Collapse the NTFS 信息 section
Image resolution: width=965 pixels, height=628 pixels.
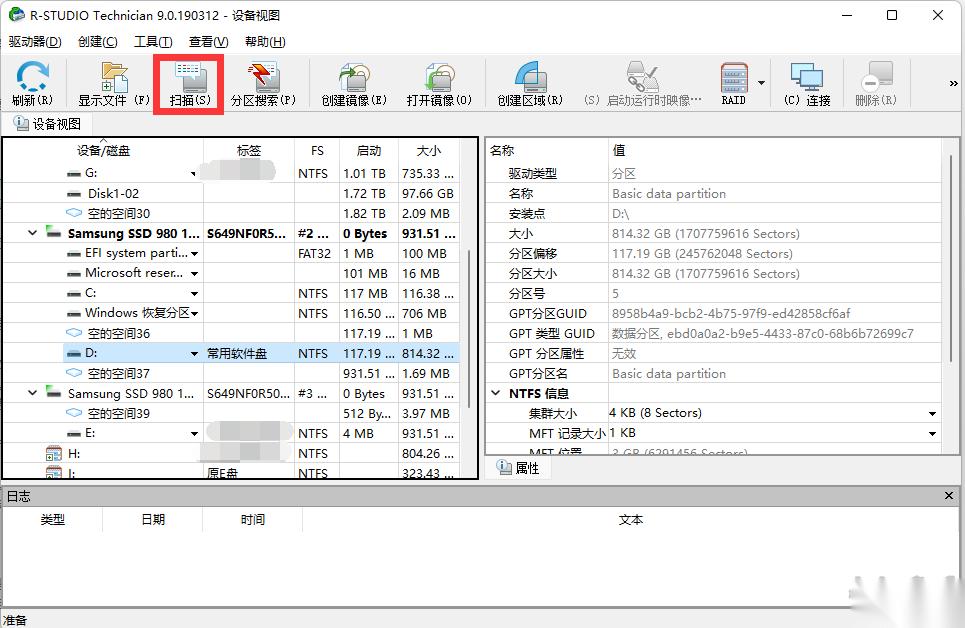tap(496, 393)
